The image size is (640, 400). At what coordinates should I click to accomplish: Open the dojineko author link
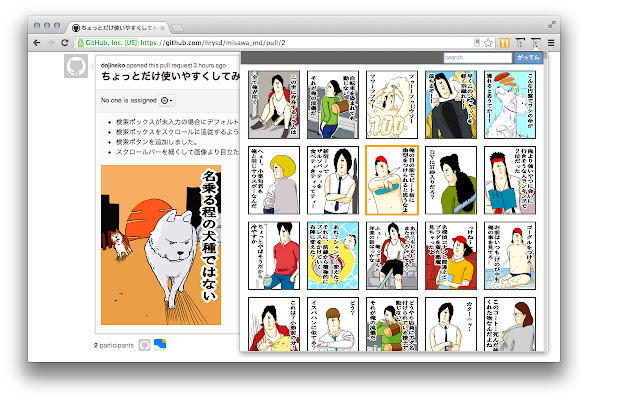coord(113,65)
